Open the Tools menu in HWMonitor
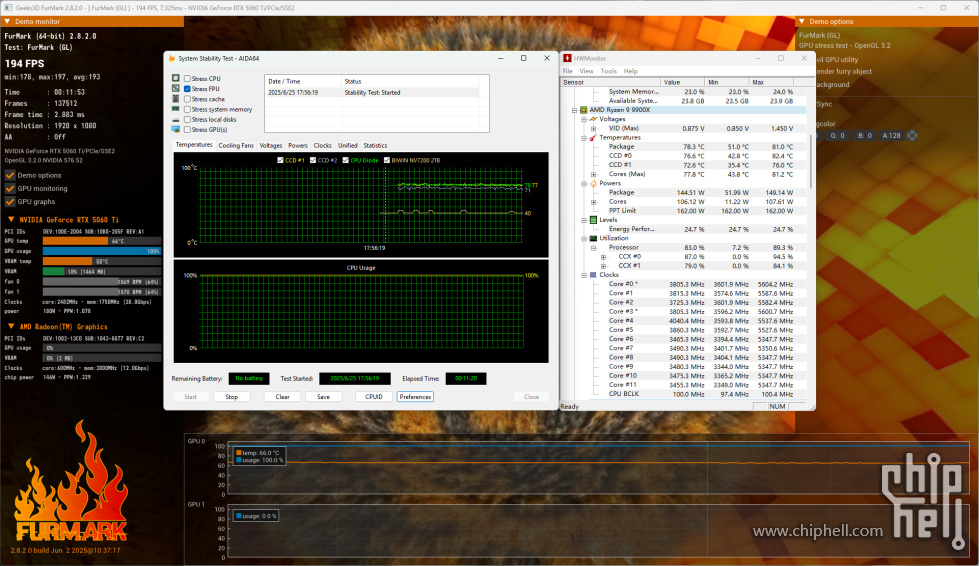979x566 pixels. pyautogui.click(x=609, y=71)
